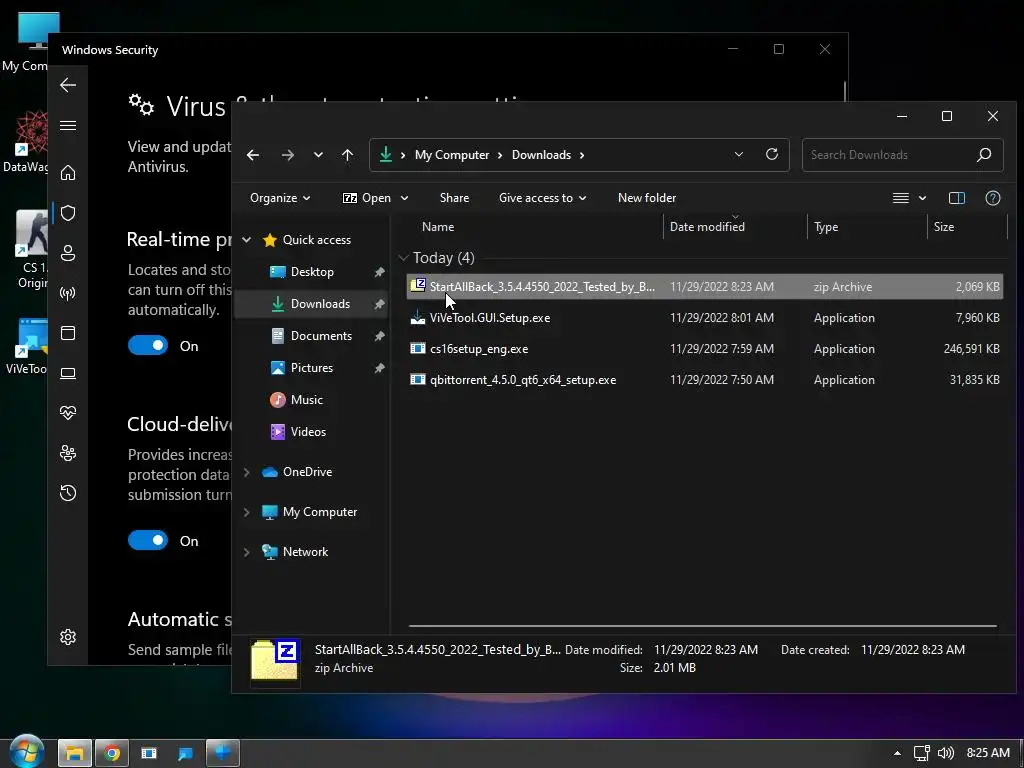Open the selected file with 7z Open
The width and height of the screenshot is (1024, 768).
(366, 198)
